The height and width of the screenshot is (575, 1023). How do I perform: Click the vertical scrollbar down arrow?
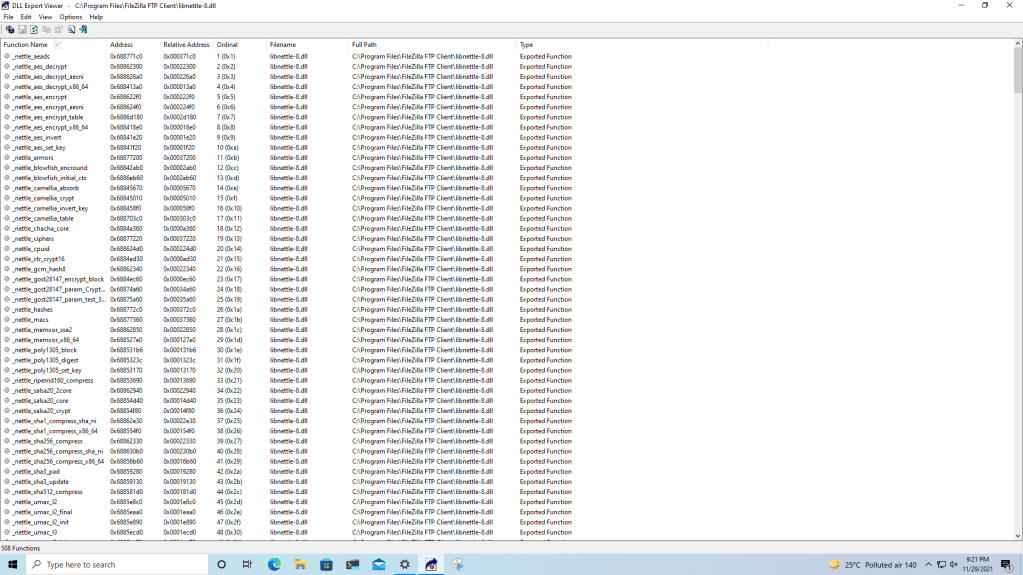point(1017,537)
